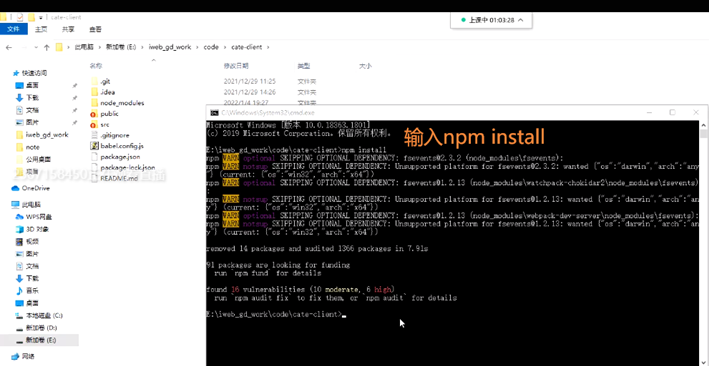Viewport: 709px width, 366px height.
Task: Switch to the 共享 ribbon tab
Action: [x=68, y=29]
